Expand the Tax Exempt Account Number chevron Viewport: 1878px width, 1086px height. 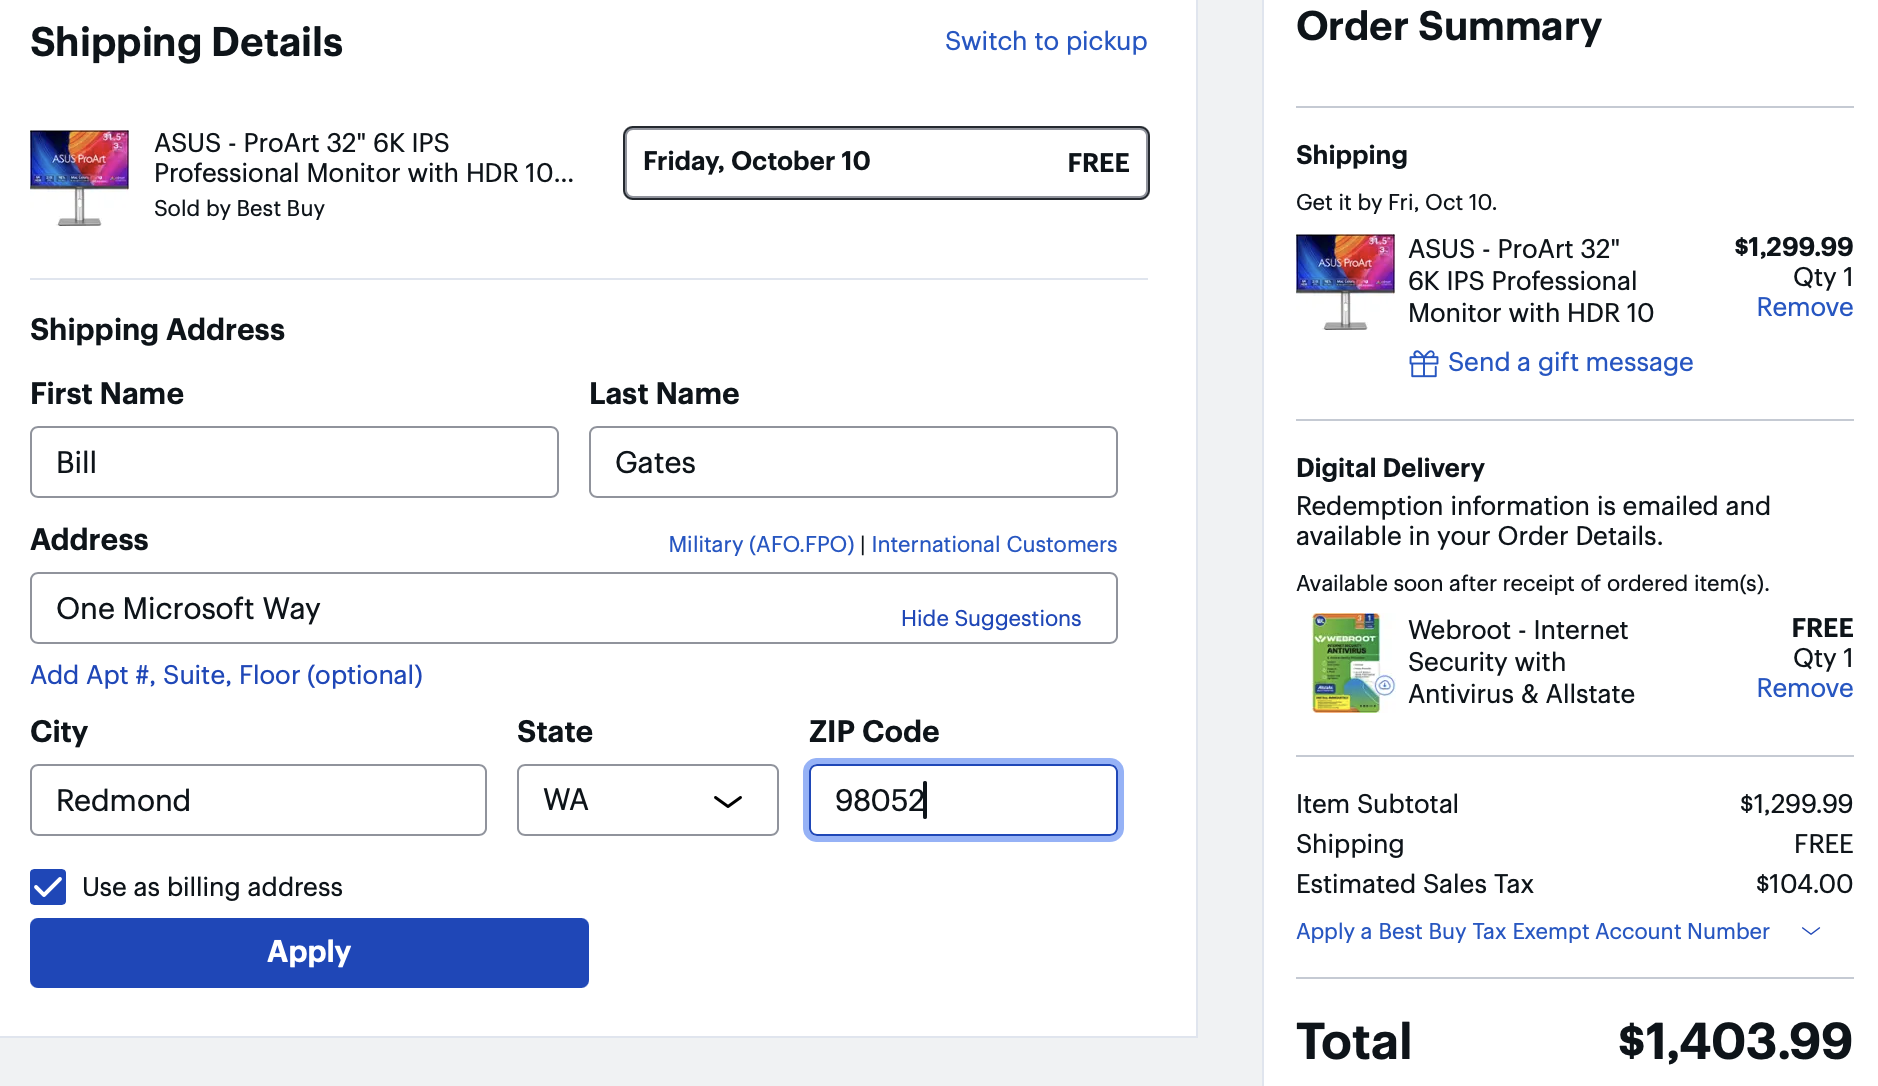pos(1810,931)
